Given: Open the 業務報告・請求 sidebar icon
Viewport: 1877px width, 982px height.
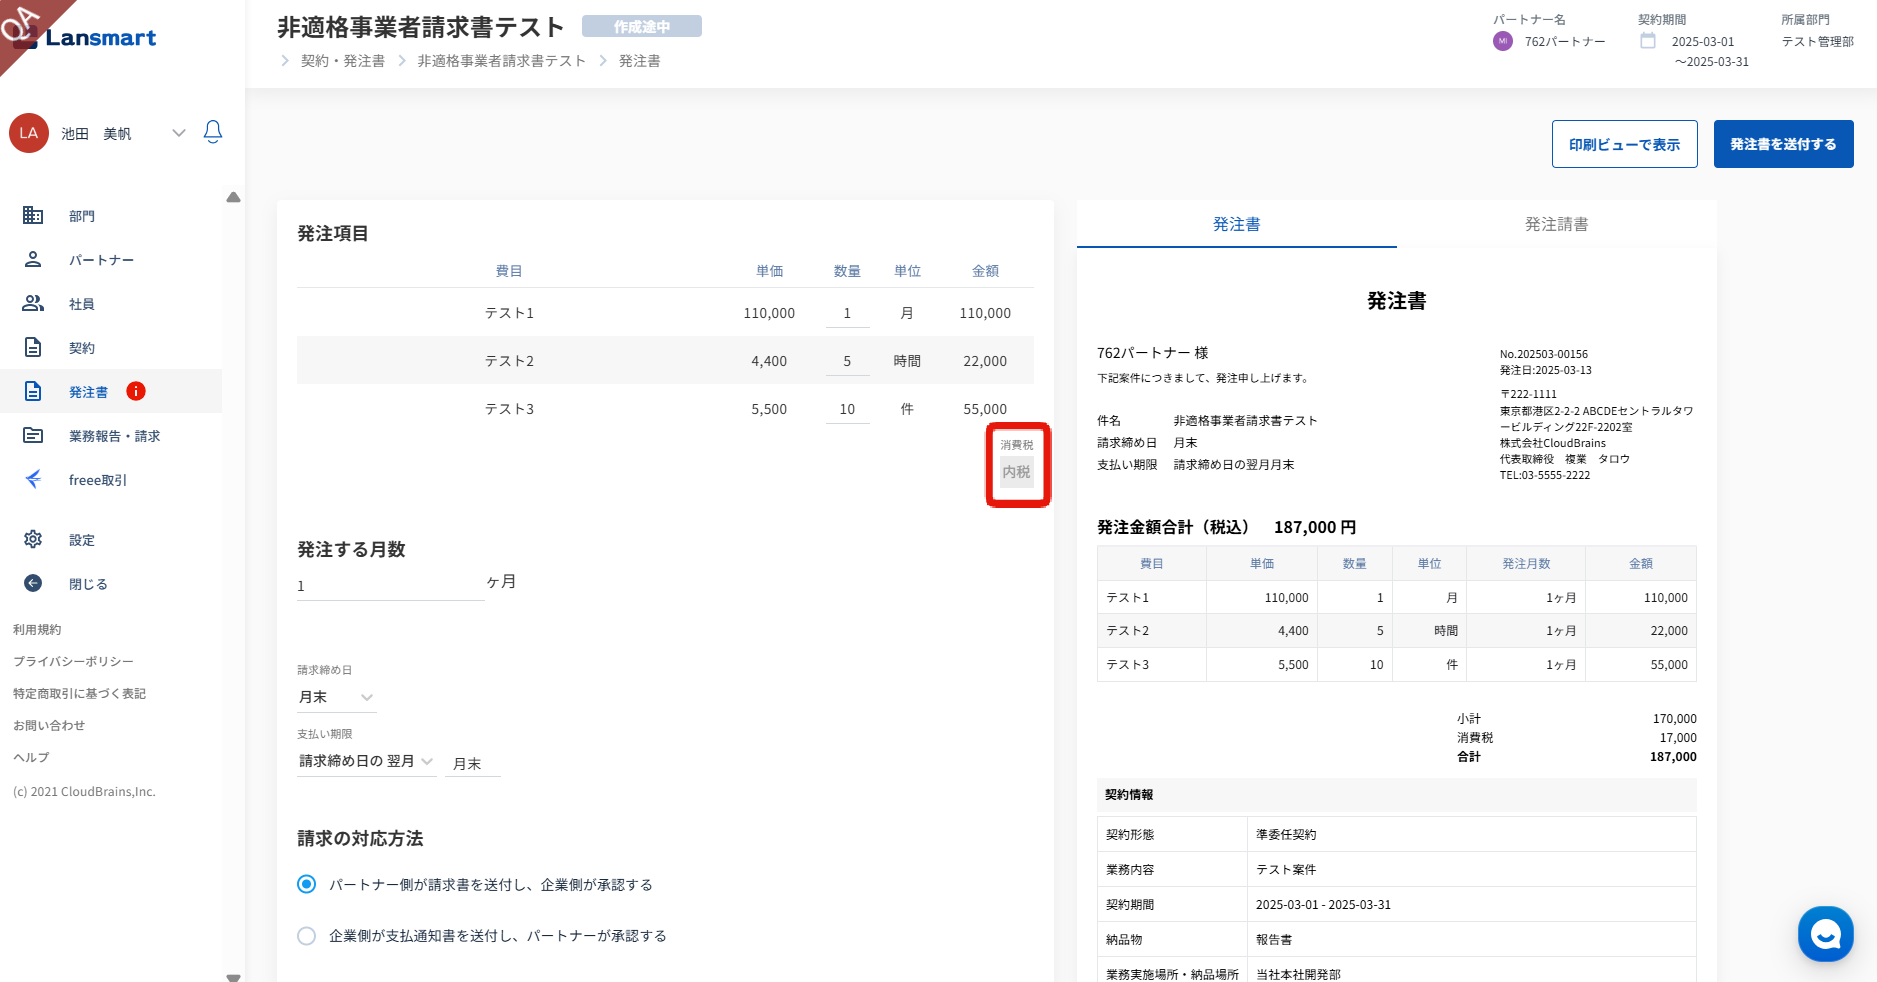Looking at the screenshot, I should 33,435.
